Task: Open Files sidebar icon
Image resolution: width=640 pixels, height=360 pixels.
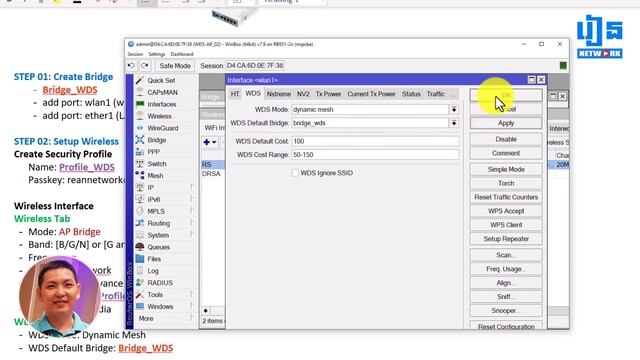Action: coord(140,259)
